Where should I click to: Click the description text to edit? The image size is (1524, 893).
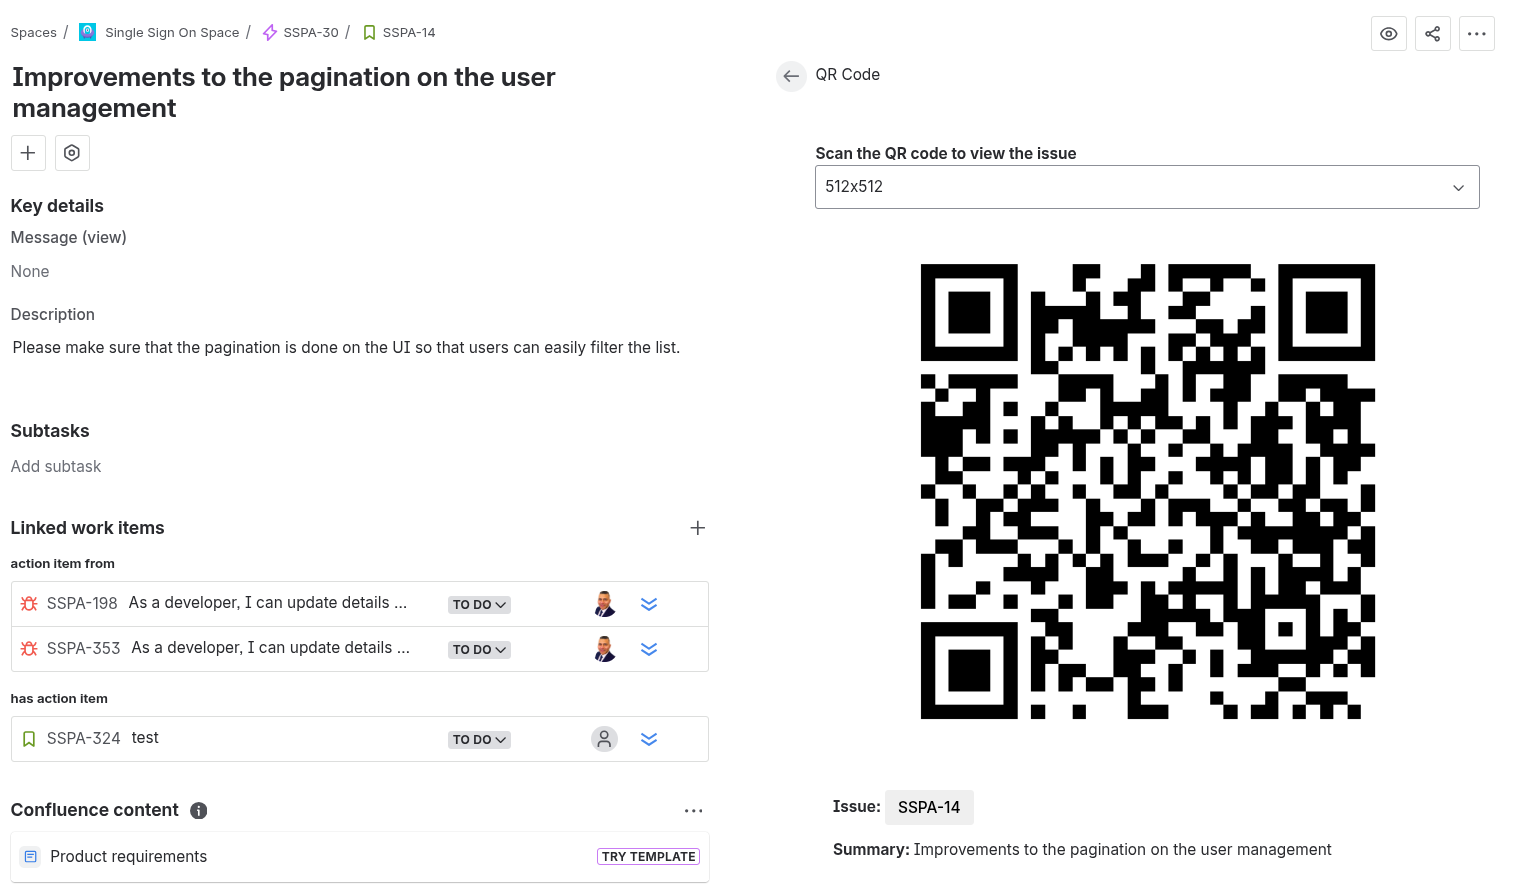click(x=346, y=348)
